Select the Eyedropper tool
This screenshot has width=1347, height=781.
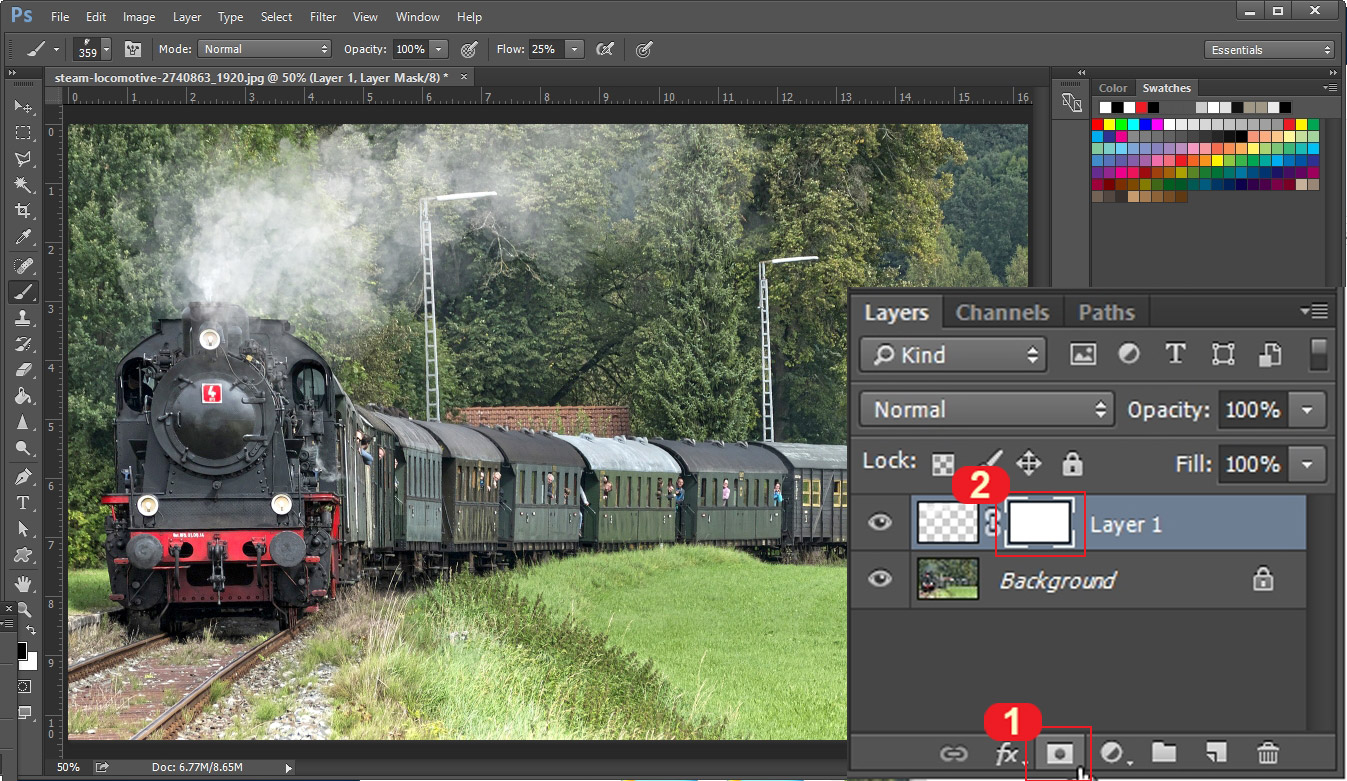pos(23,238)
